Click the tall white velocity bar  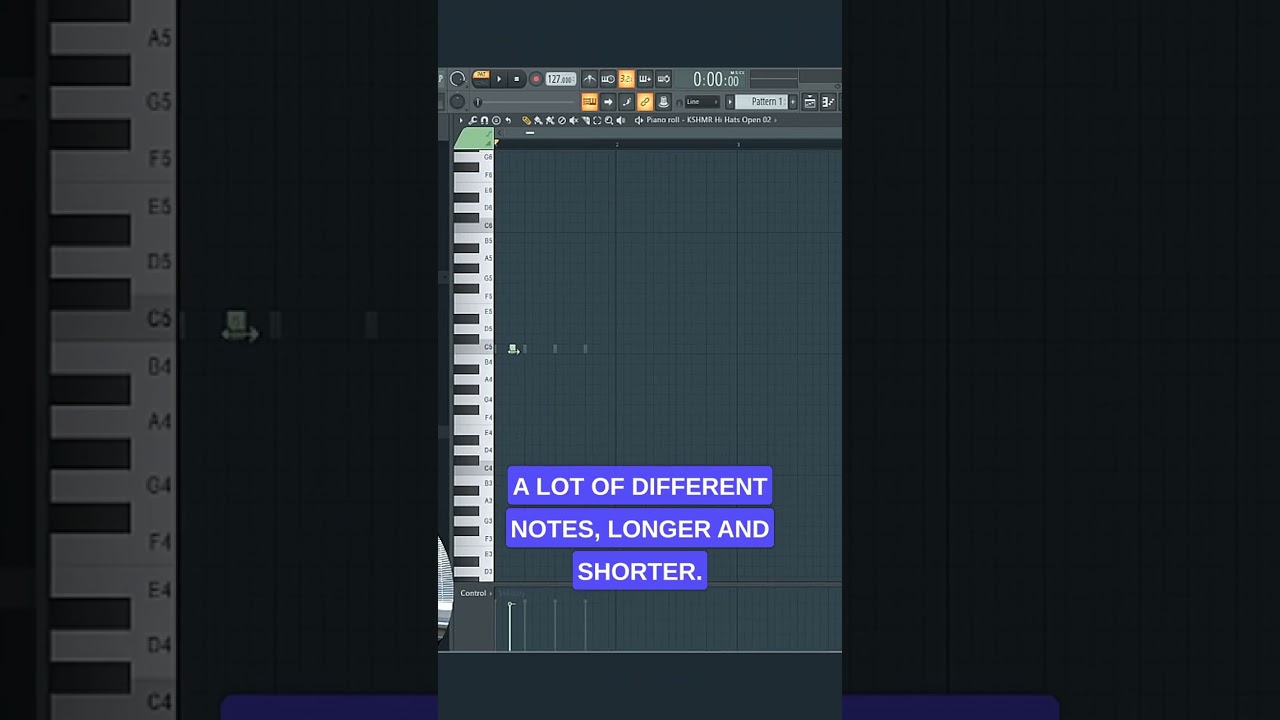point(510,626)
